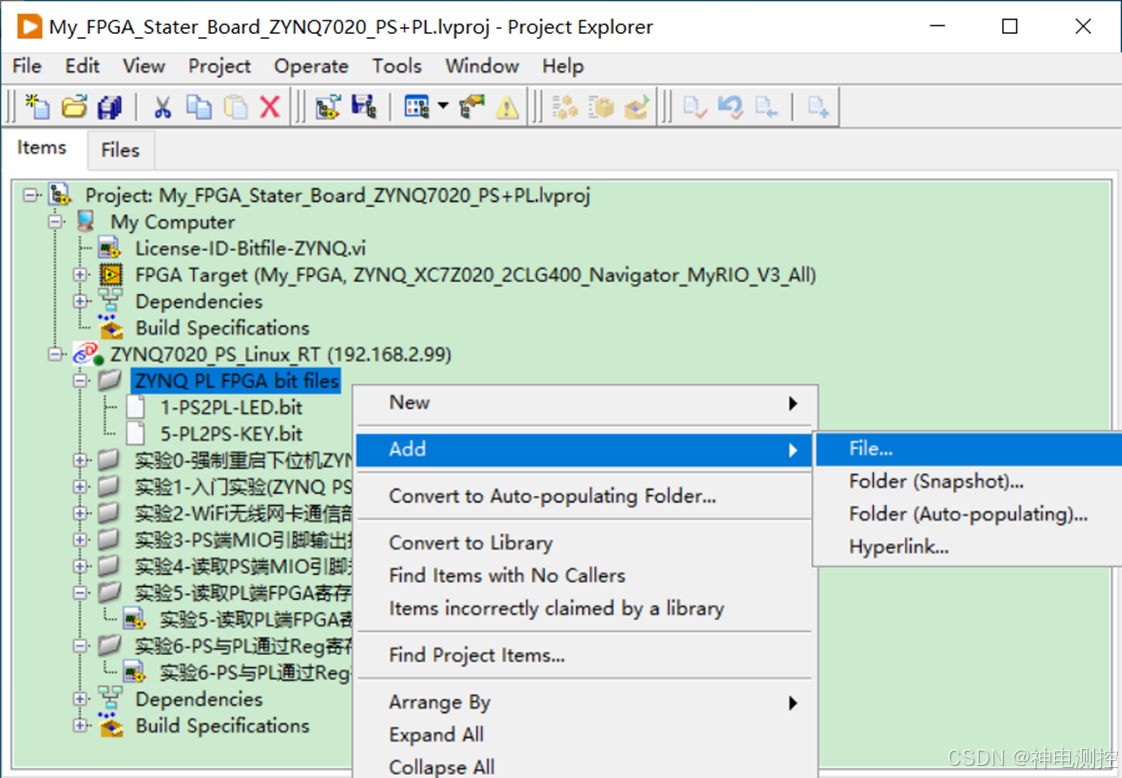Switch to the Items tab
Screen dimensions: 1122x778
42,147
